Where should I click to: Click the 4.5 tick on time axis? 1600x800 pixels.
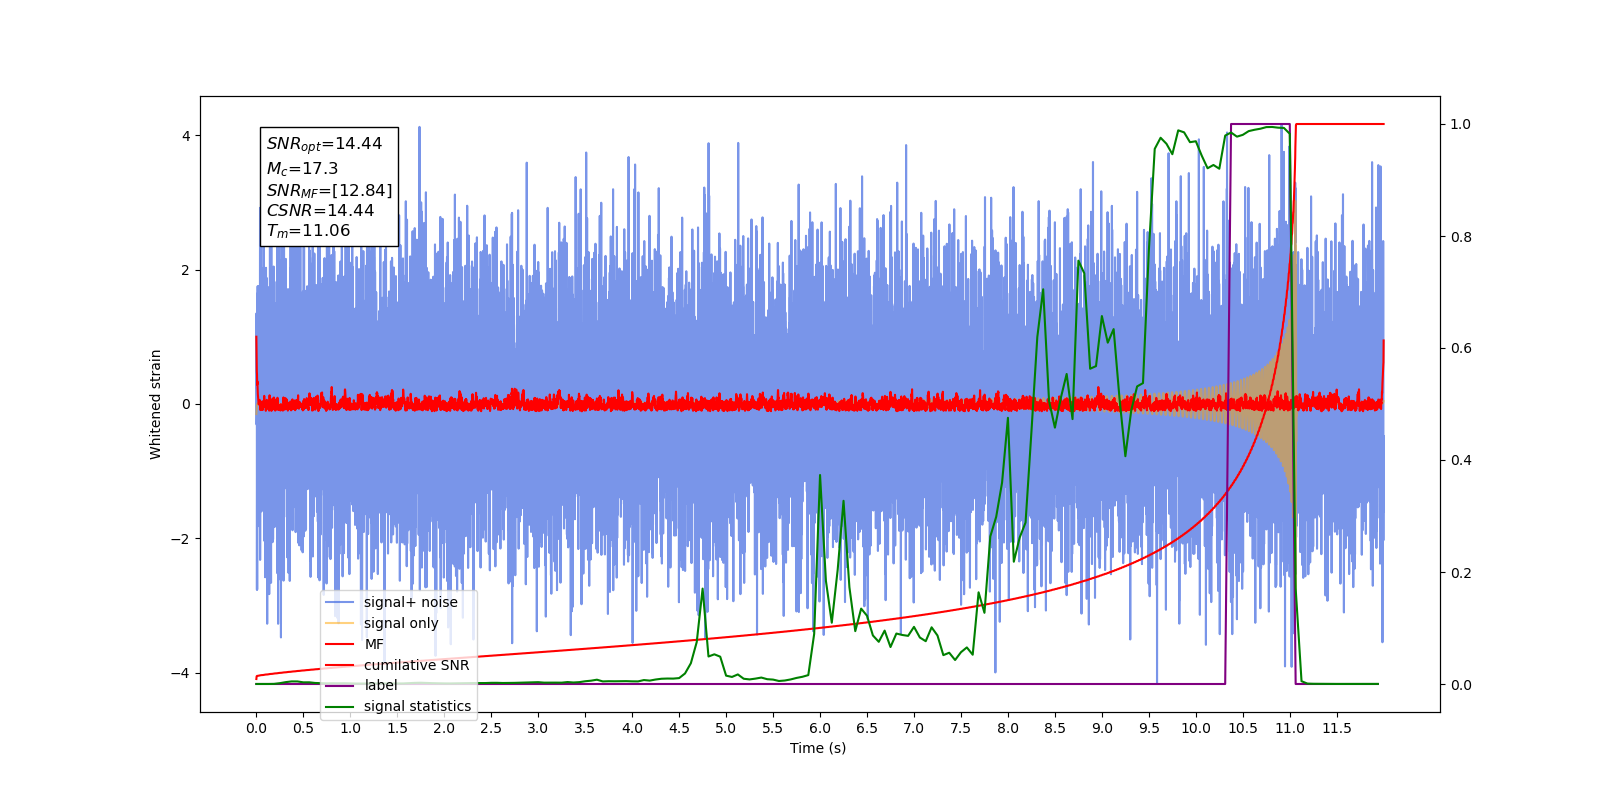coord(679,728)
